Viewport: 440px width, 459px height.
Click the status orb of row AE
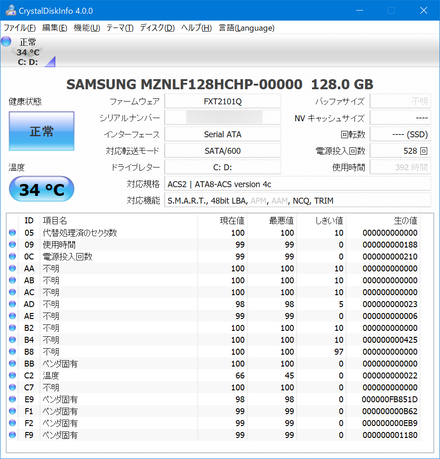[x=12, y=316]
